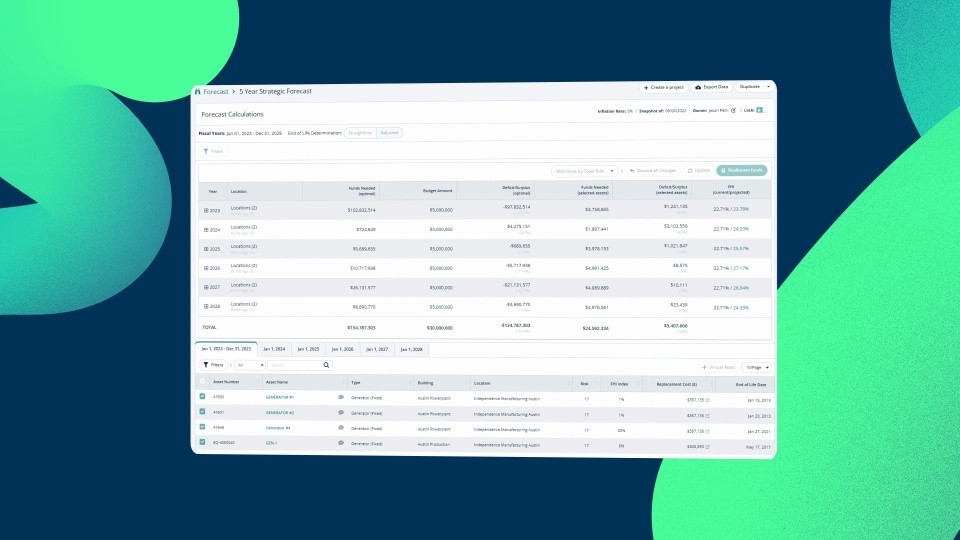
Task: Uncheck the checkbox for asset 47600
Action: 203,397
